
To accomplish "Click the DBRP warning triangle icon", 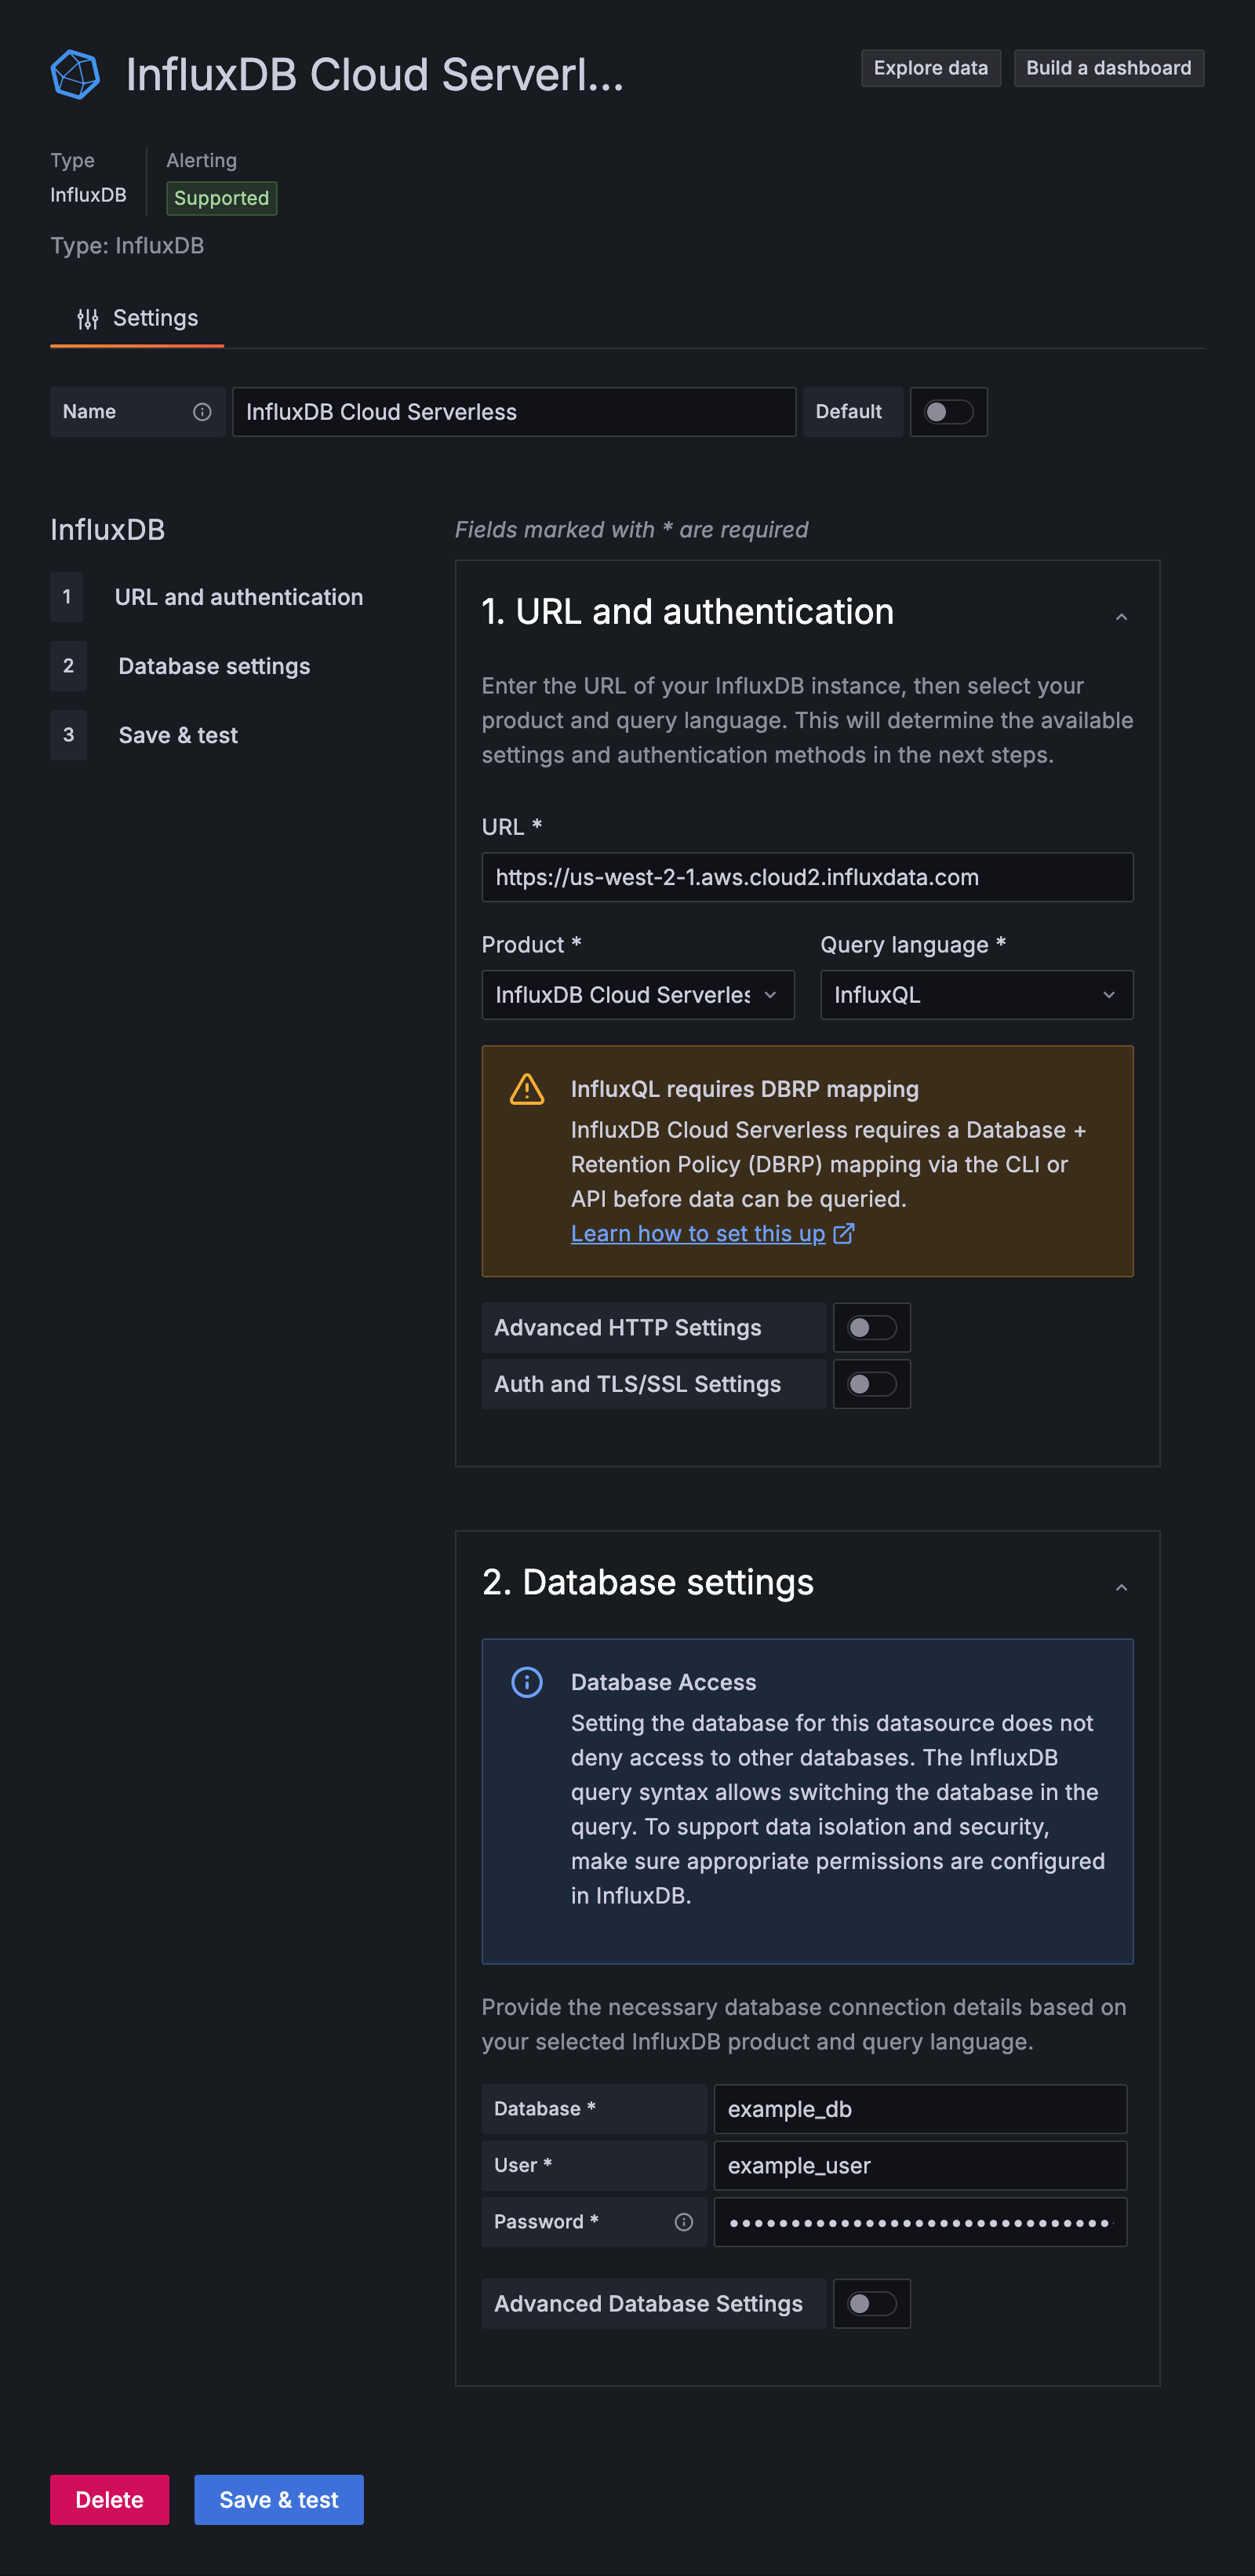I will (x=527, y=1089).
